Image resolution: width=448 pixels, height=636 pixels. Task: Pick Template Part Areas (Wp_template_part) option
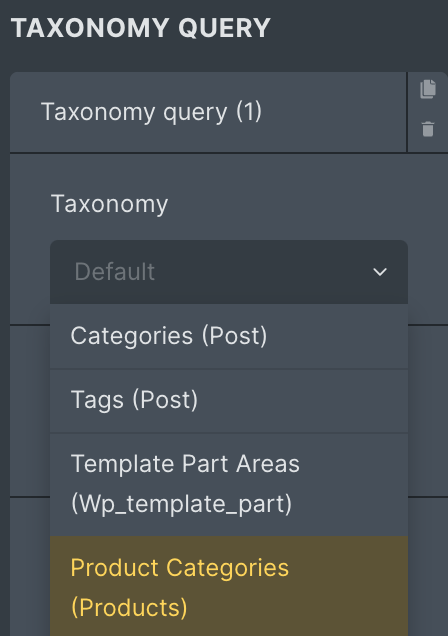(229, 484)
